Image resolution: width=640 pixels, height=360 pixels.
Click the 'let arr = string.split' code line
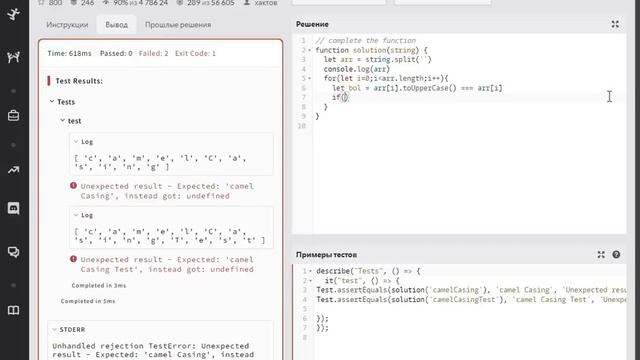point(378,60)
